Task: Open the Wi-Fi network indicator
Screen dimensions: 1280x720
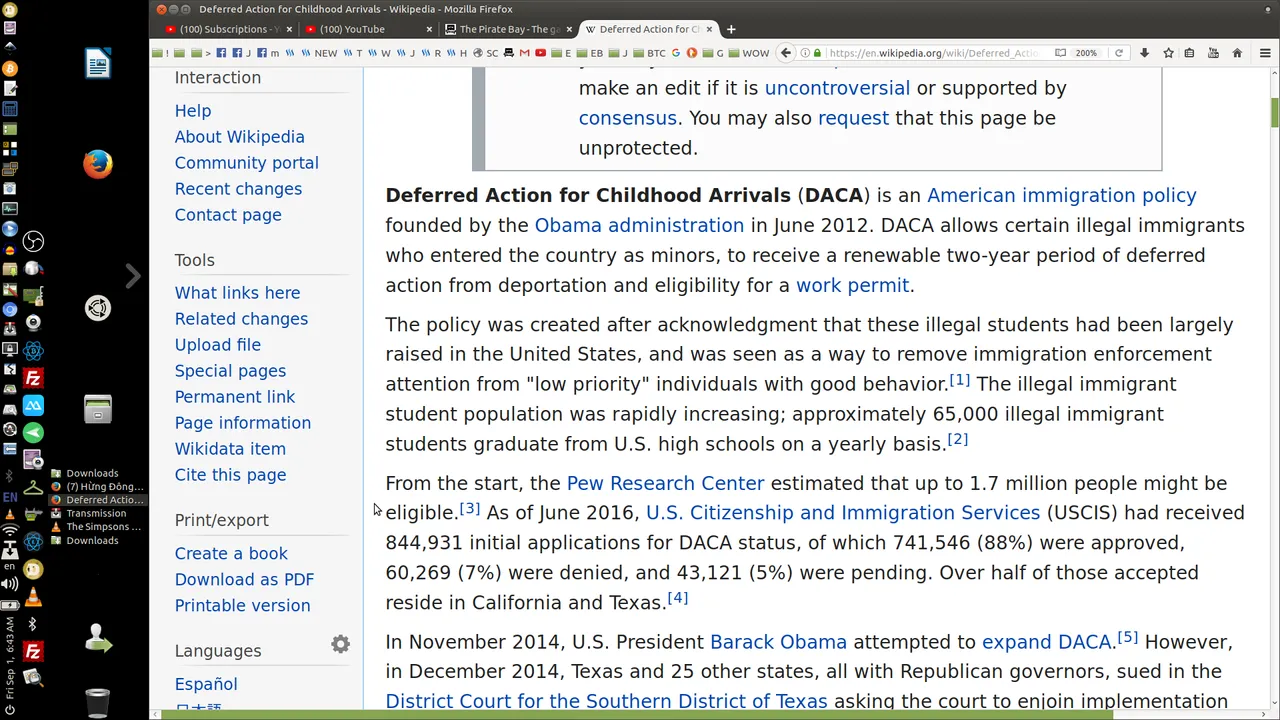Action: 10,531
